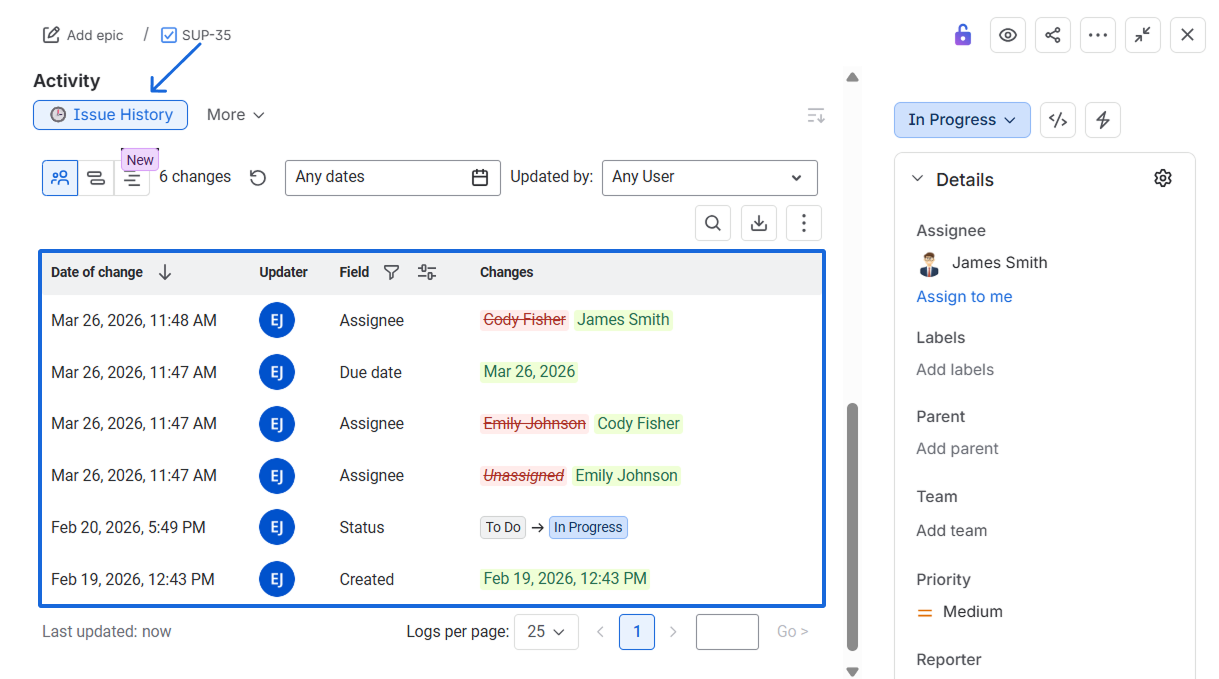Click the export download icon

(x=759, y=223)
